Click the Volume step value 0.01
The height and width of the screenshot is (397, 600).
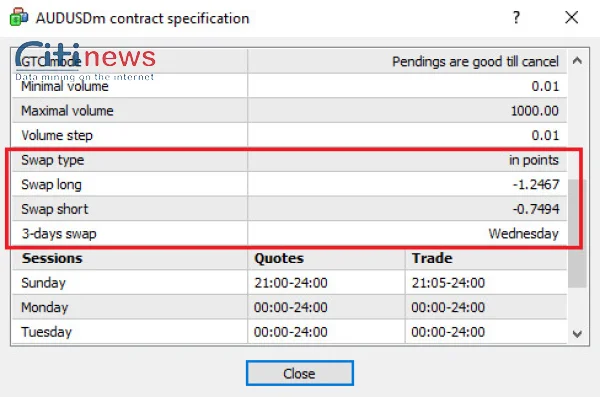click(x=545, y=136)
